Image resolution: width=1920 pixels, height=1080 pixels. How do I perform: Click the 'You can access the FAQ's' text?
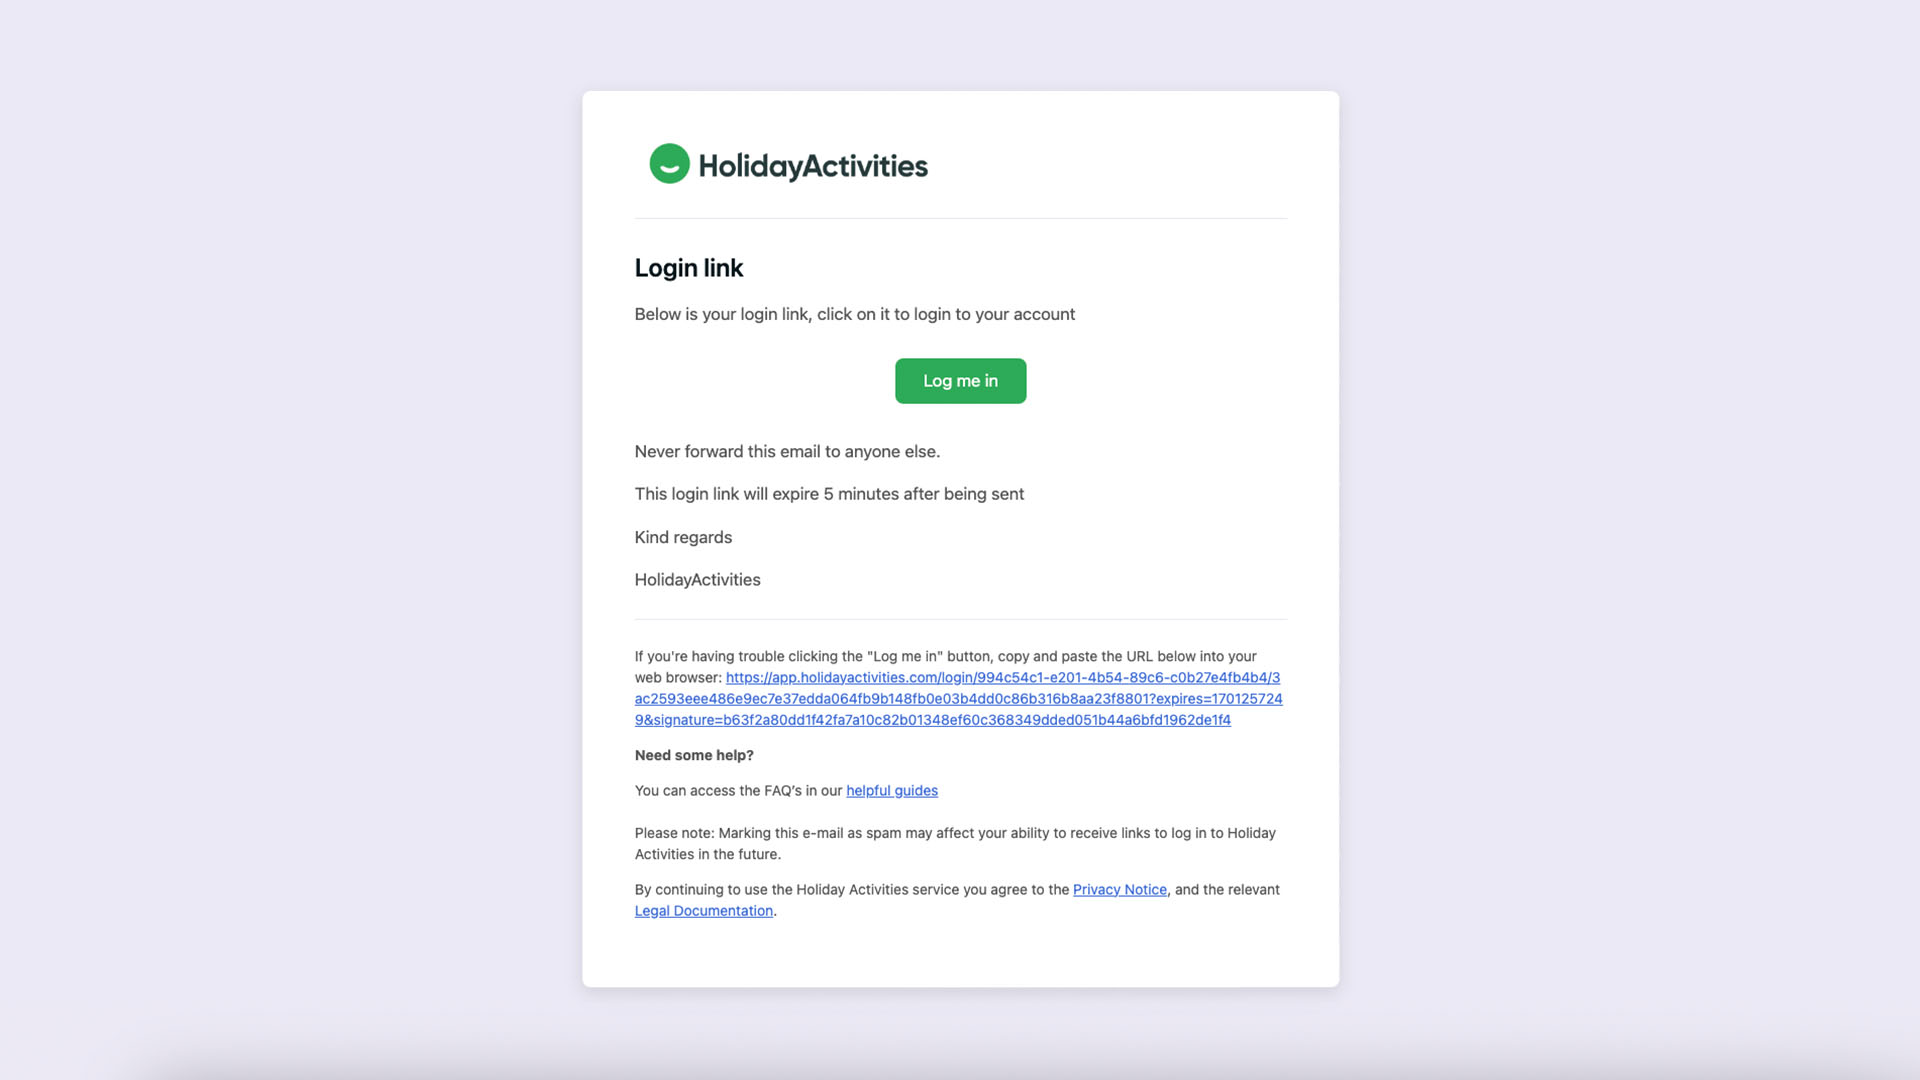coord(738,791)
